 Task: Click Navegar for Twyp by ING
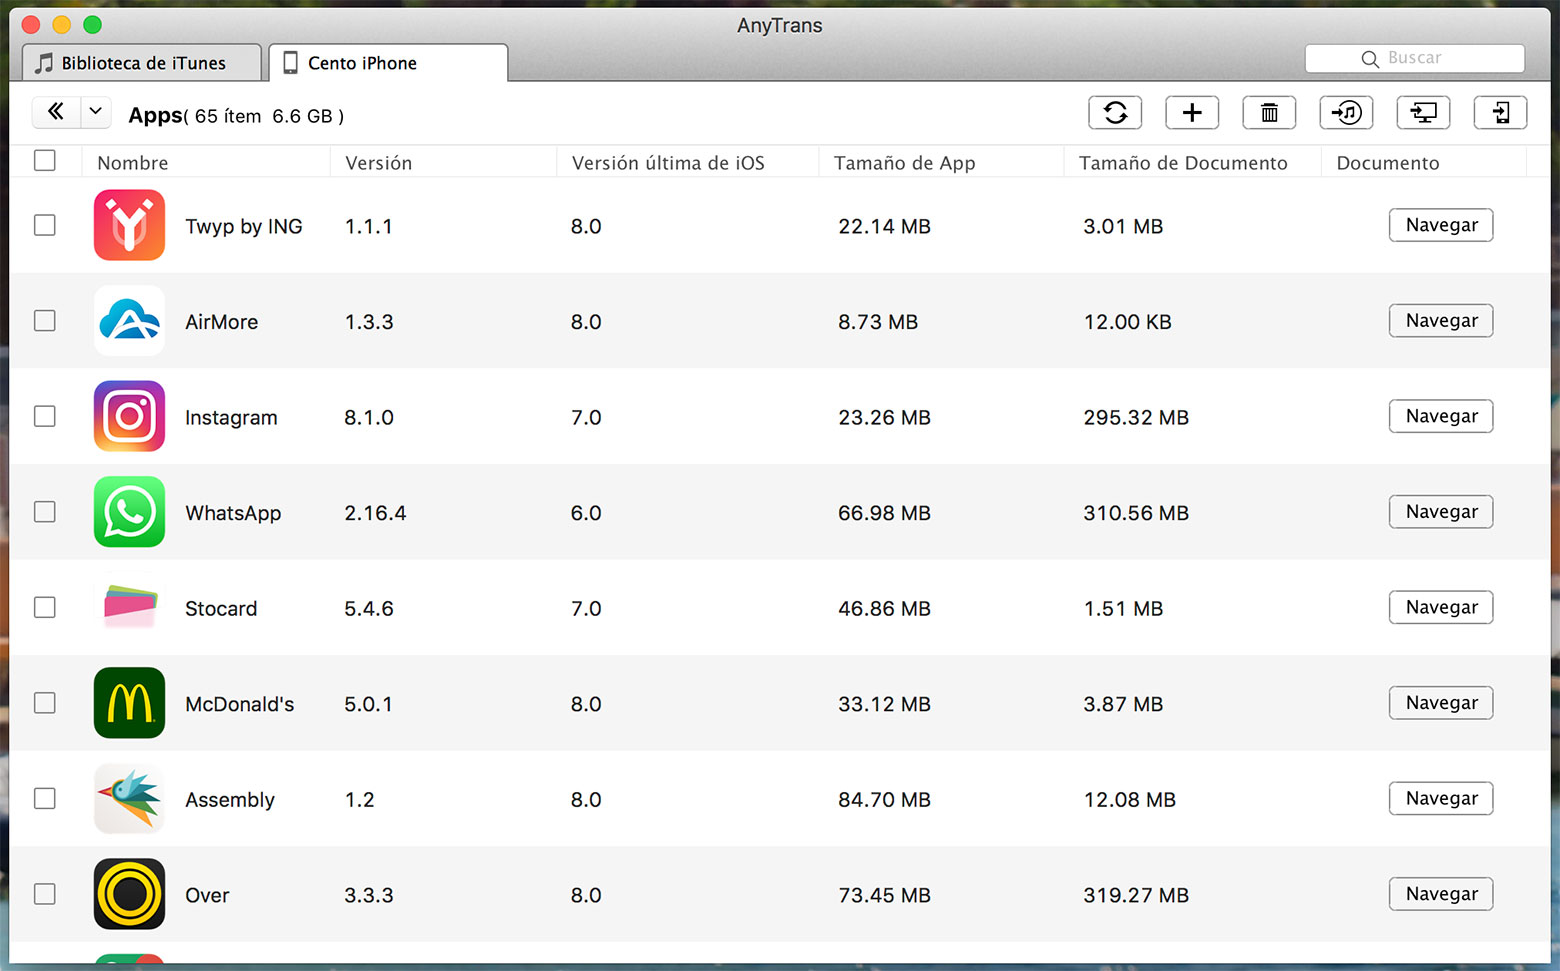pyautogui.click(x=1441, y=225)
